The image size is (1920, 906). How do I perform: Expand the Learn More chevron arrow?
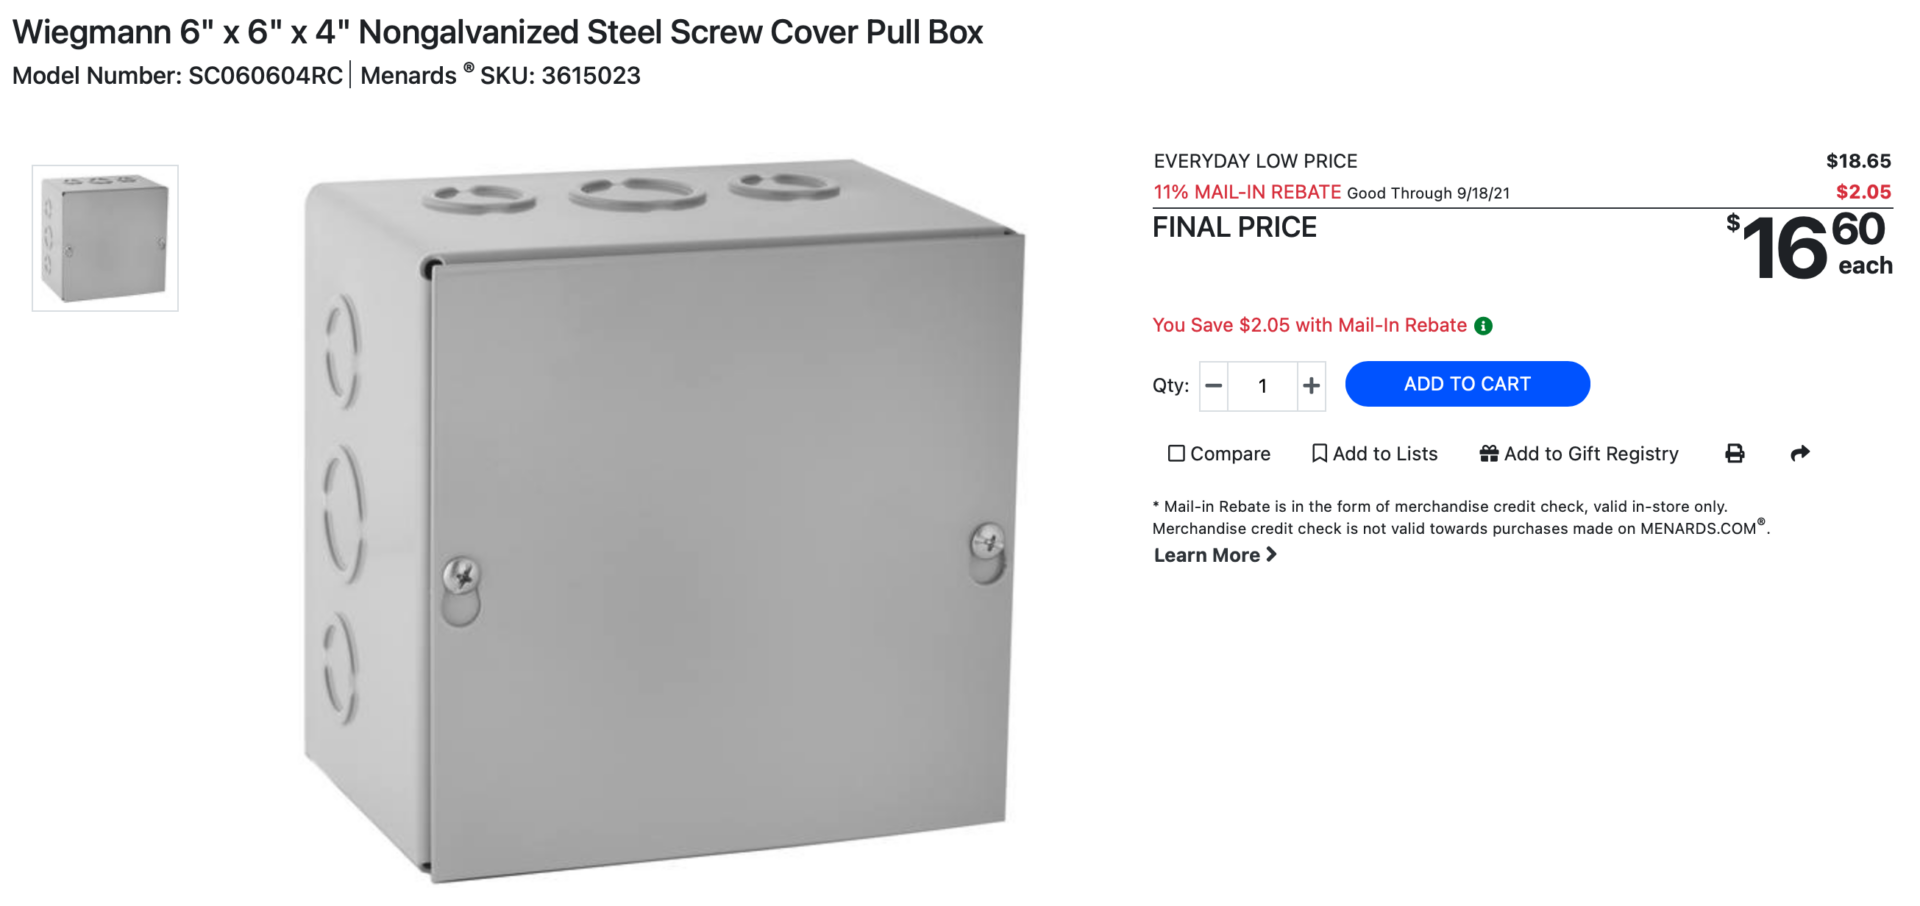click(1271, 554)
